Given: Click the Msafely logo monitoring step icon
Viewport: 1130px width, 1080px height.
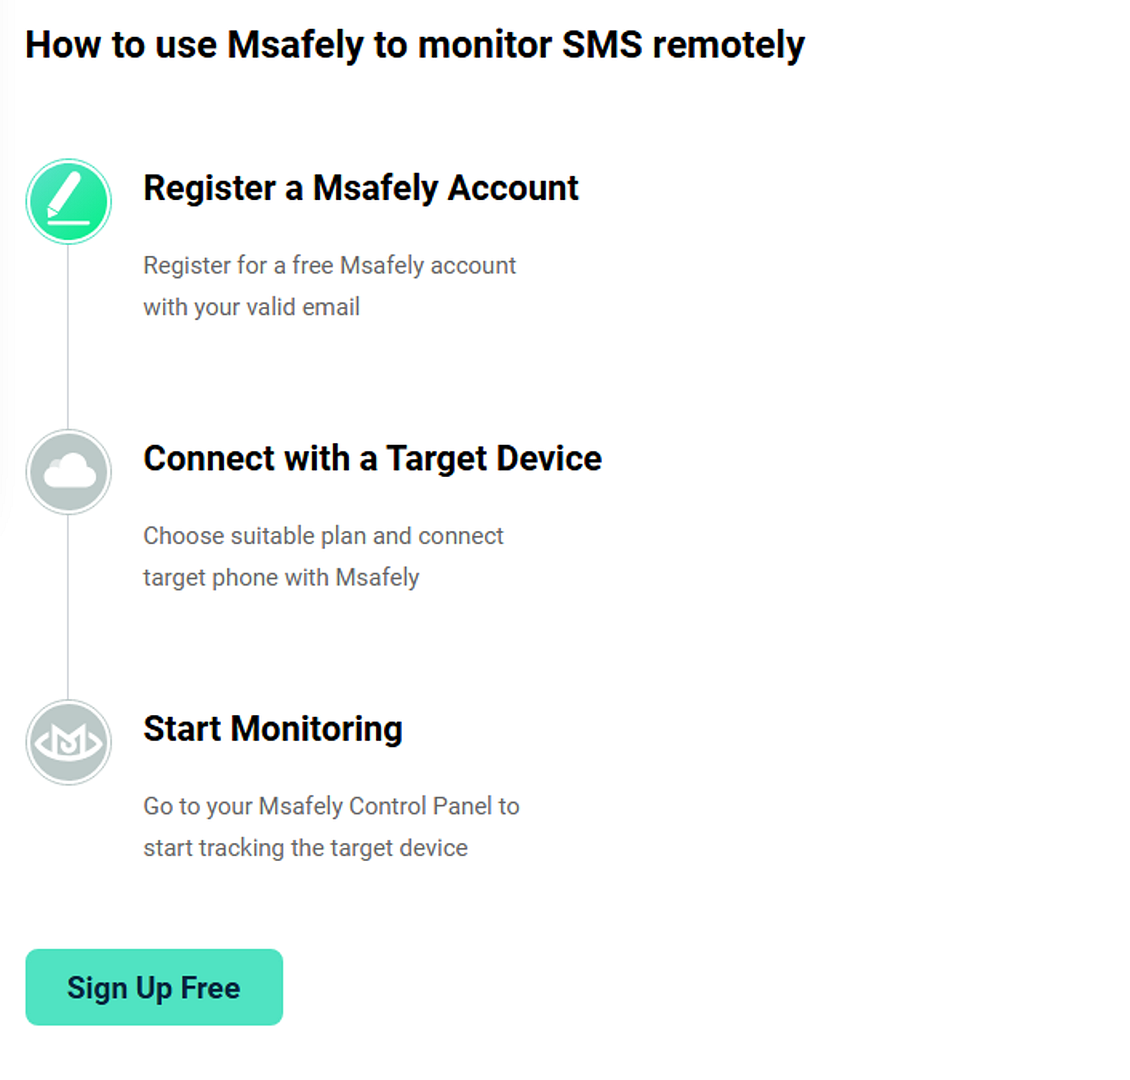Looking at the screenshot, I should coord(68,742).
